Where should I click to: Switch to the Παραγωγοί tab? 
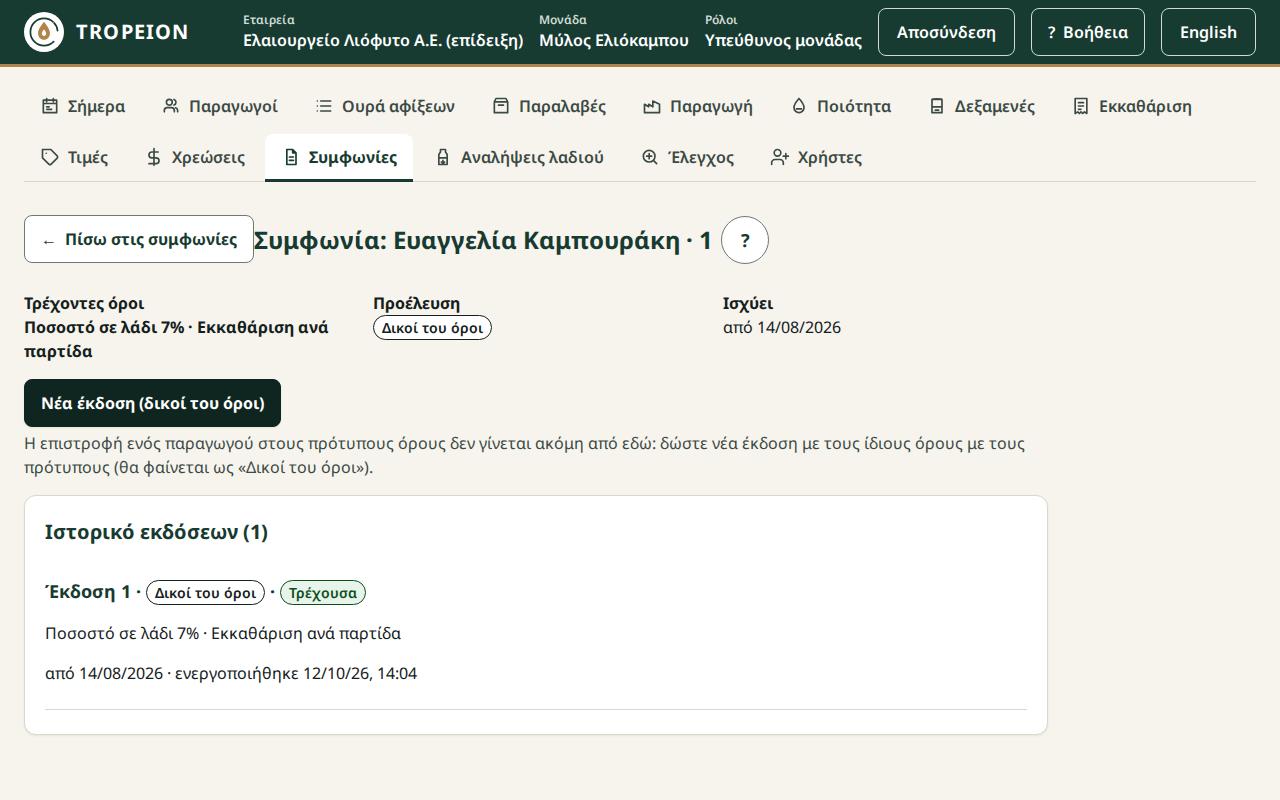220,106
